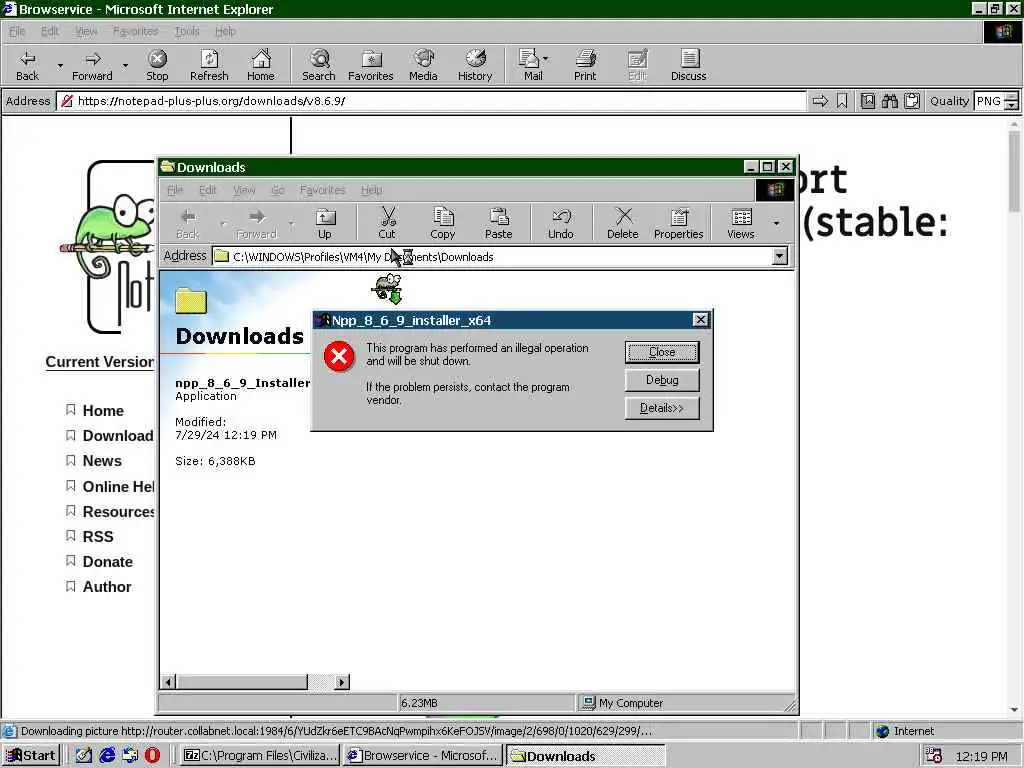Screen dimensions: 1024x768
Task: Open the File menu in Internet Explorer
Action: click(17, 31)
